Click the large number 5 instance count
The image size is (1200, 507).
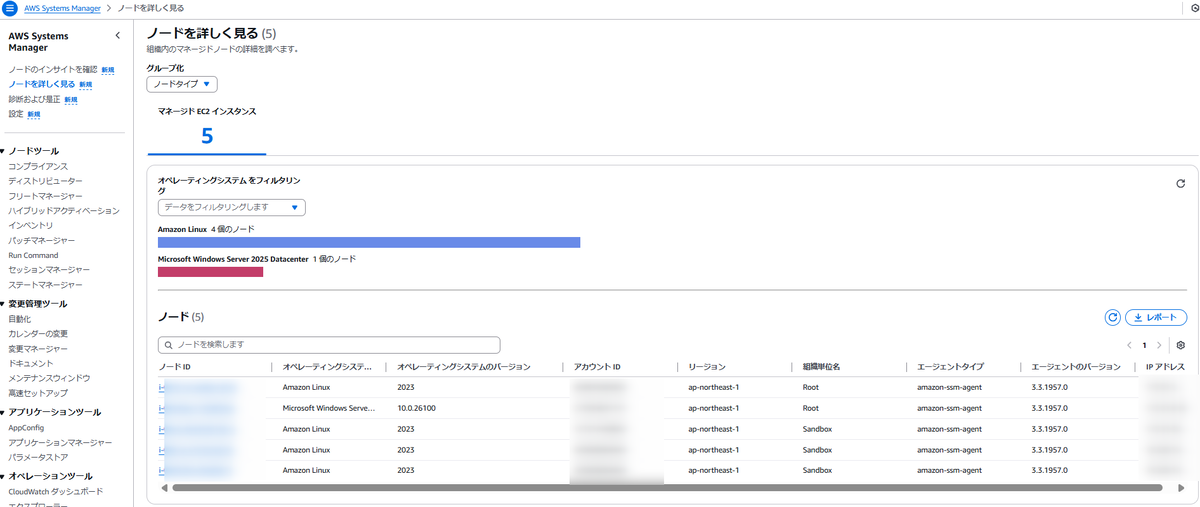point(207,136)
